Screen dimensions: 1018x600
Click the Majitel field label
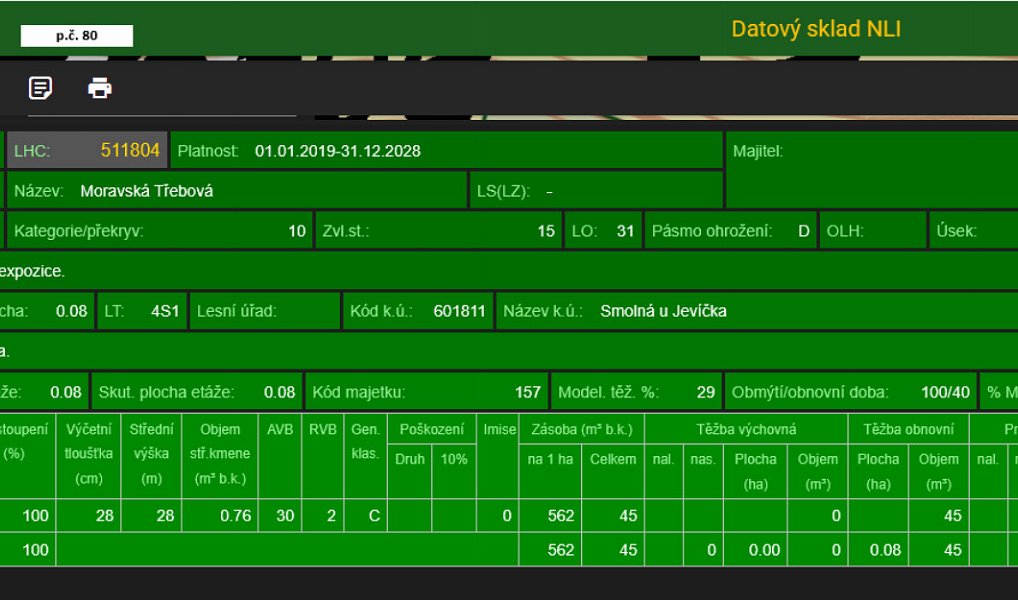[758, 151]
